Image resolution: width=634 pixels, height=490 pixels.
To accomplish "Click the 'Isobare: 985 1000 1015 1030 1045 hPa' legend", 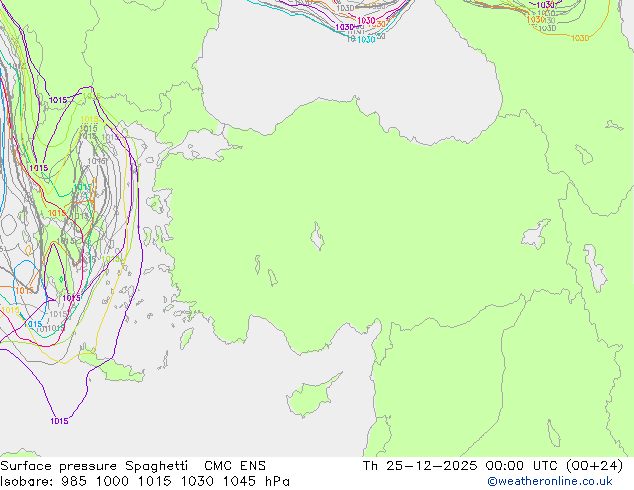I will 145,481.
